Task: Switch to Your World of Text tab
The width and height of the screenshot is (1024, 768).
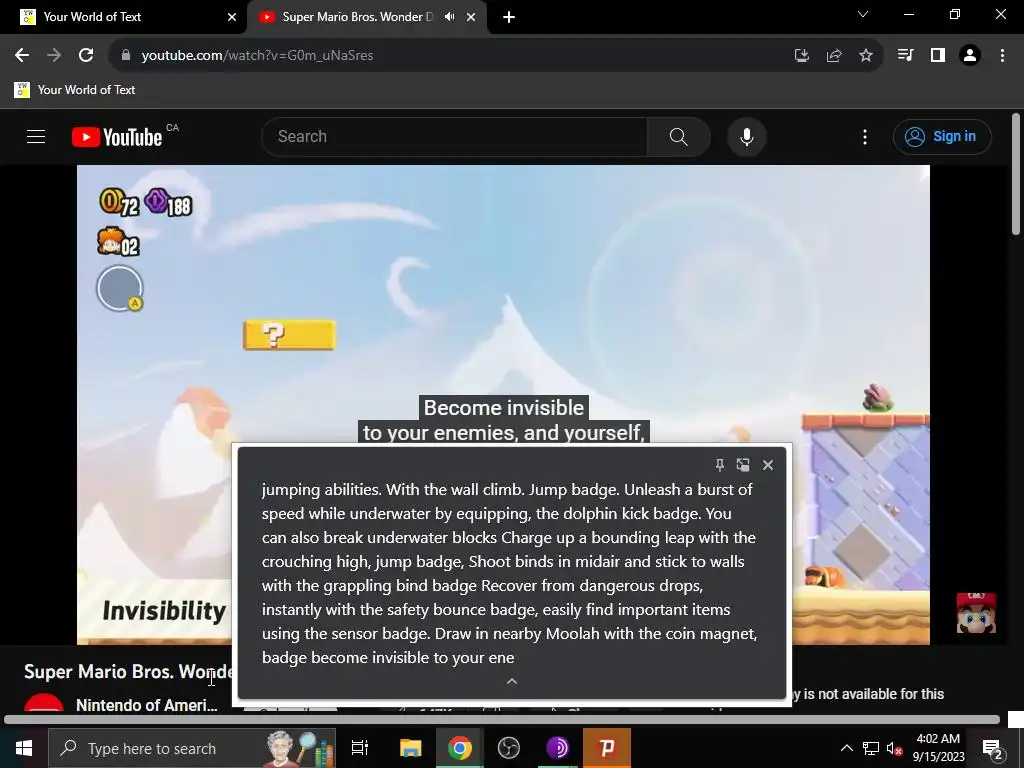Action: (122, 17)
